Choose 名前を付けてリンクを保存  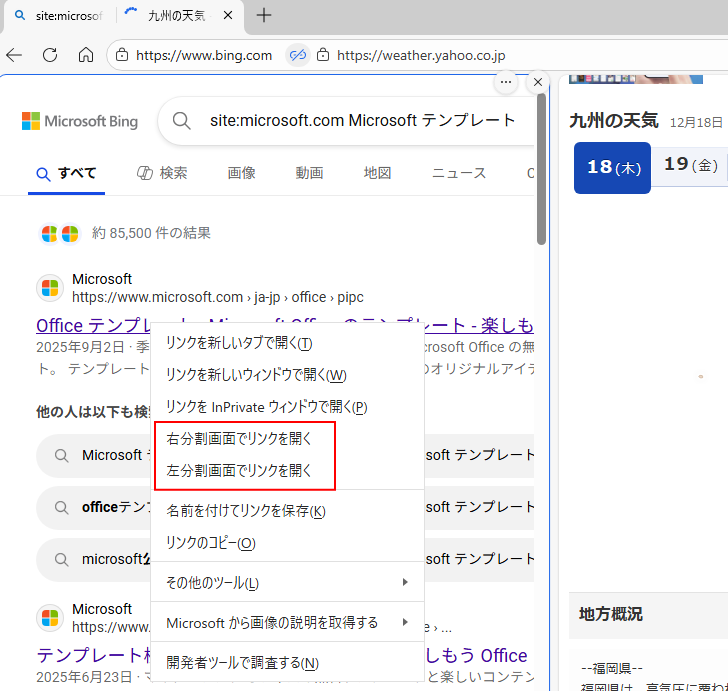tap(287, 511)
